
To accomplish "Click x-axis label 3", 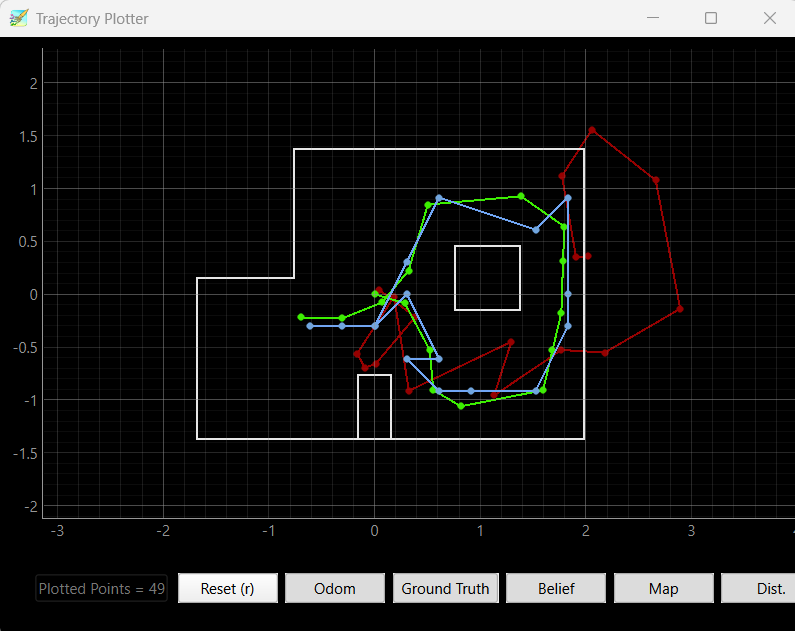I will click(691, 531).
